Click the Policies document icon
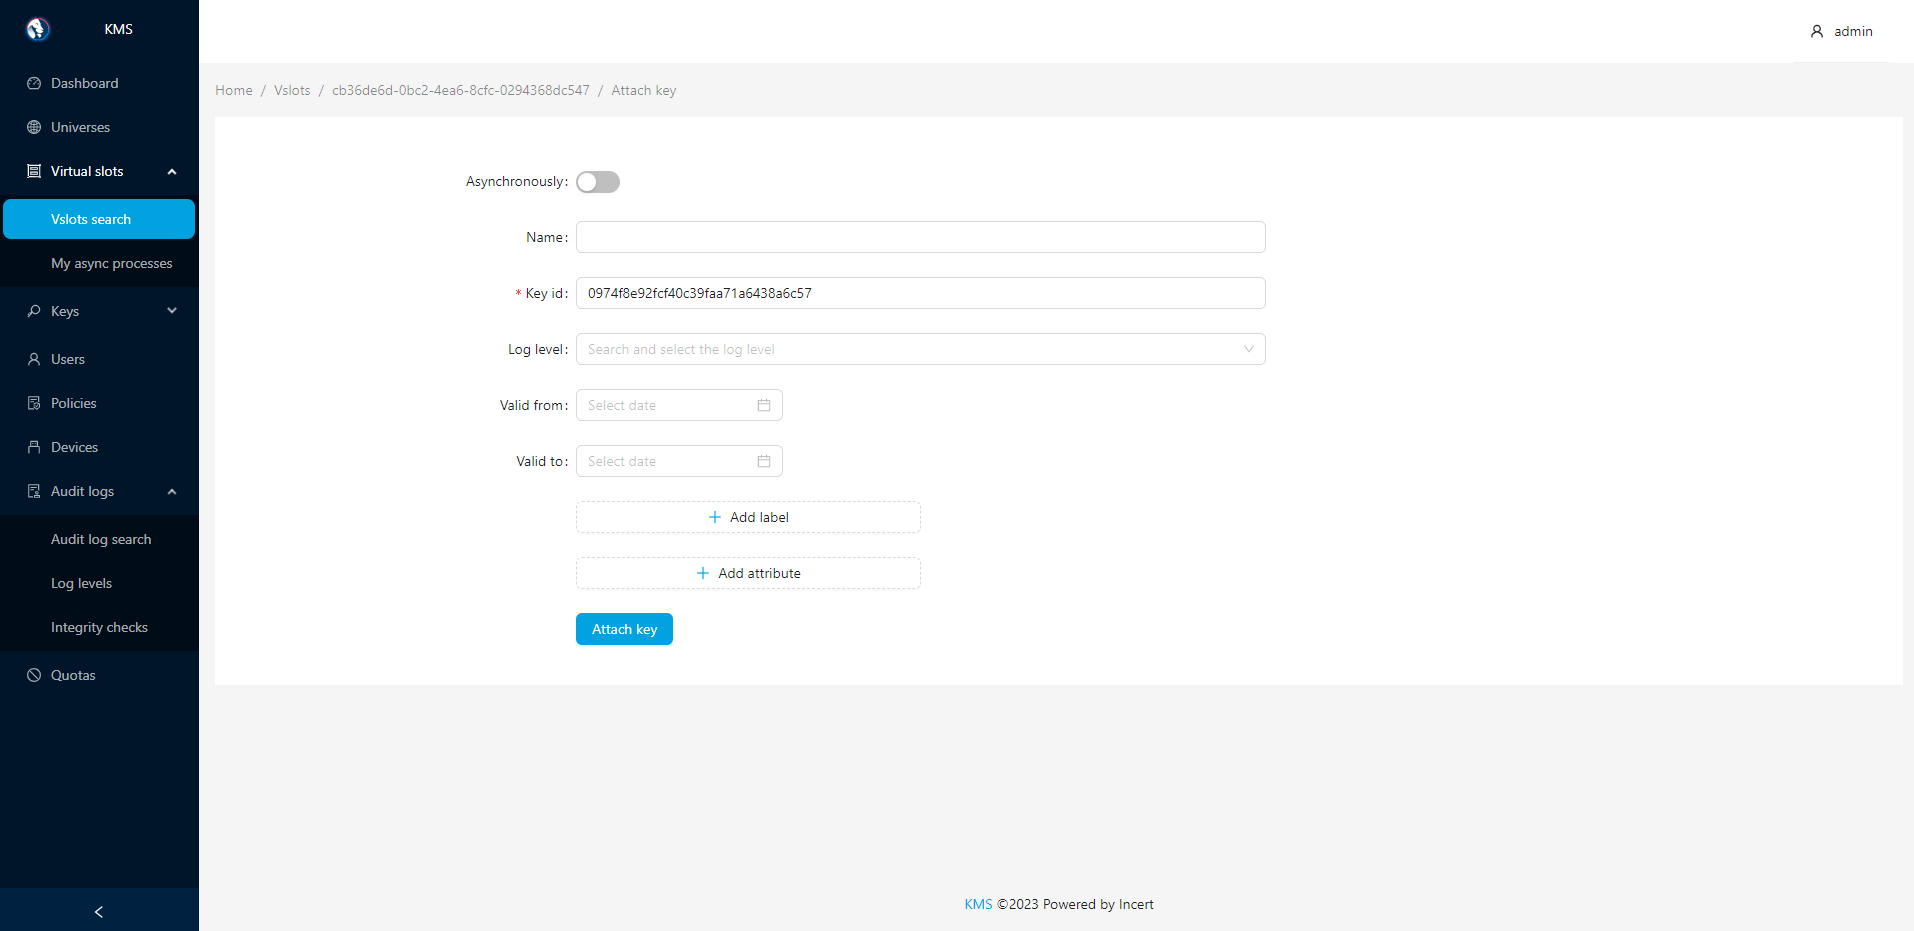 pyautogui.click(x=34, y=403)
